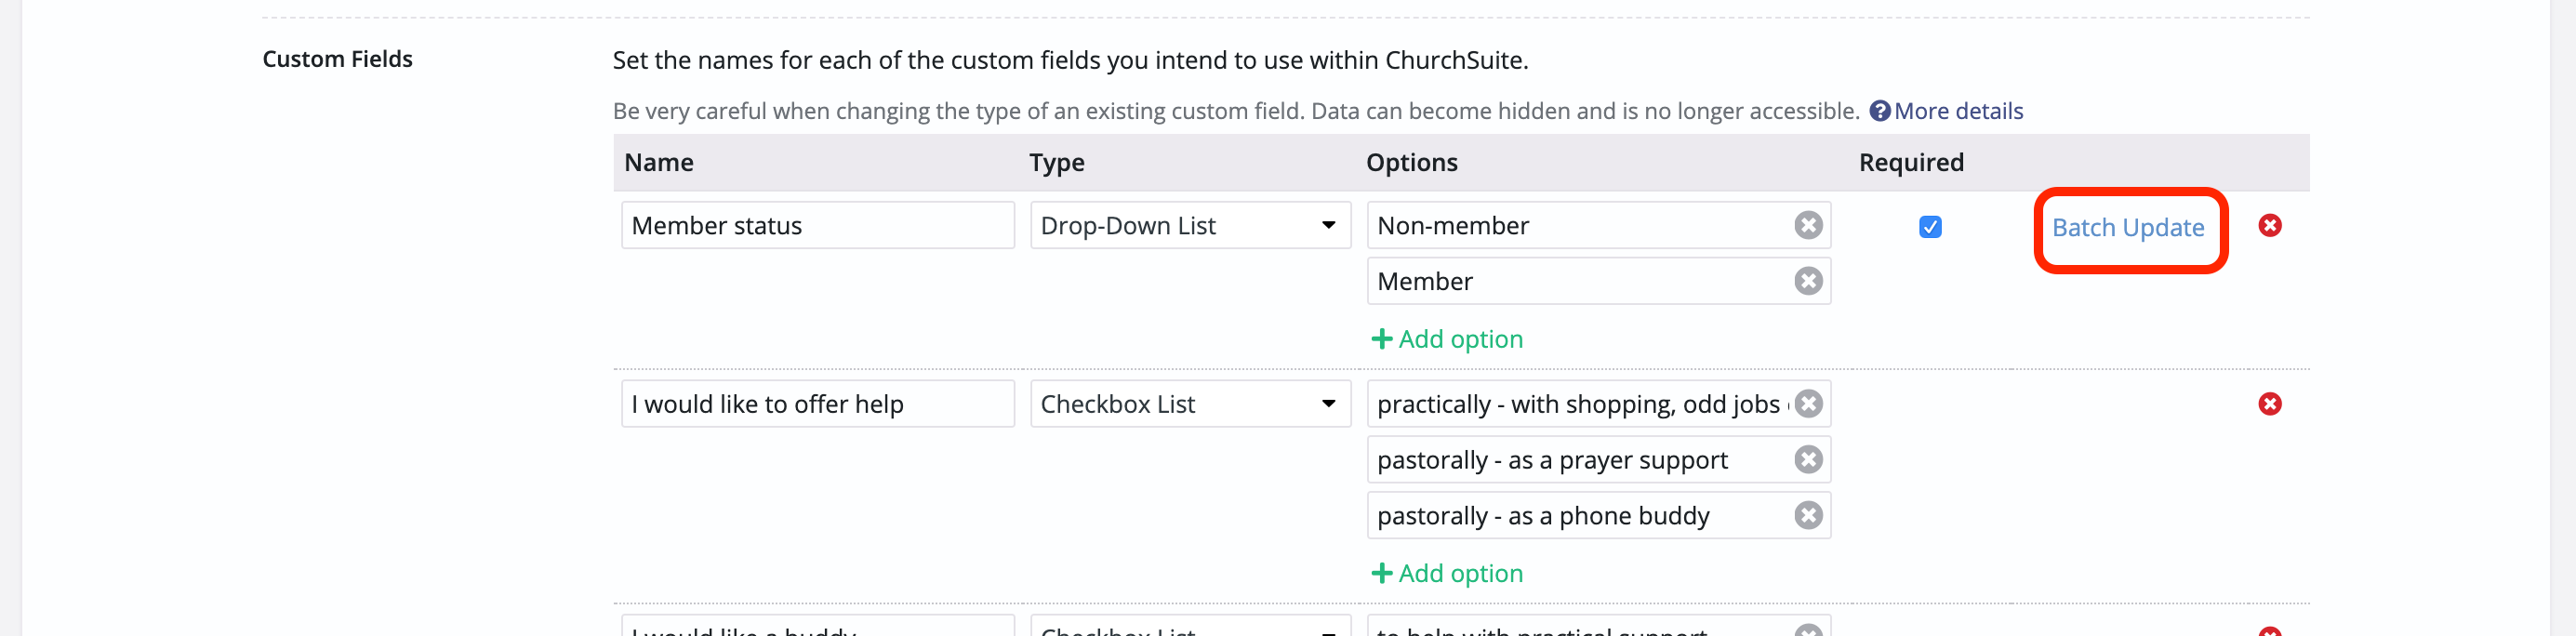Open the More details link
The height and width of the screenshot is (636, 2576).
tap(1957, 111)
